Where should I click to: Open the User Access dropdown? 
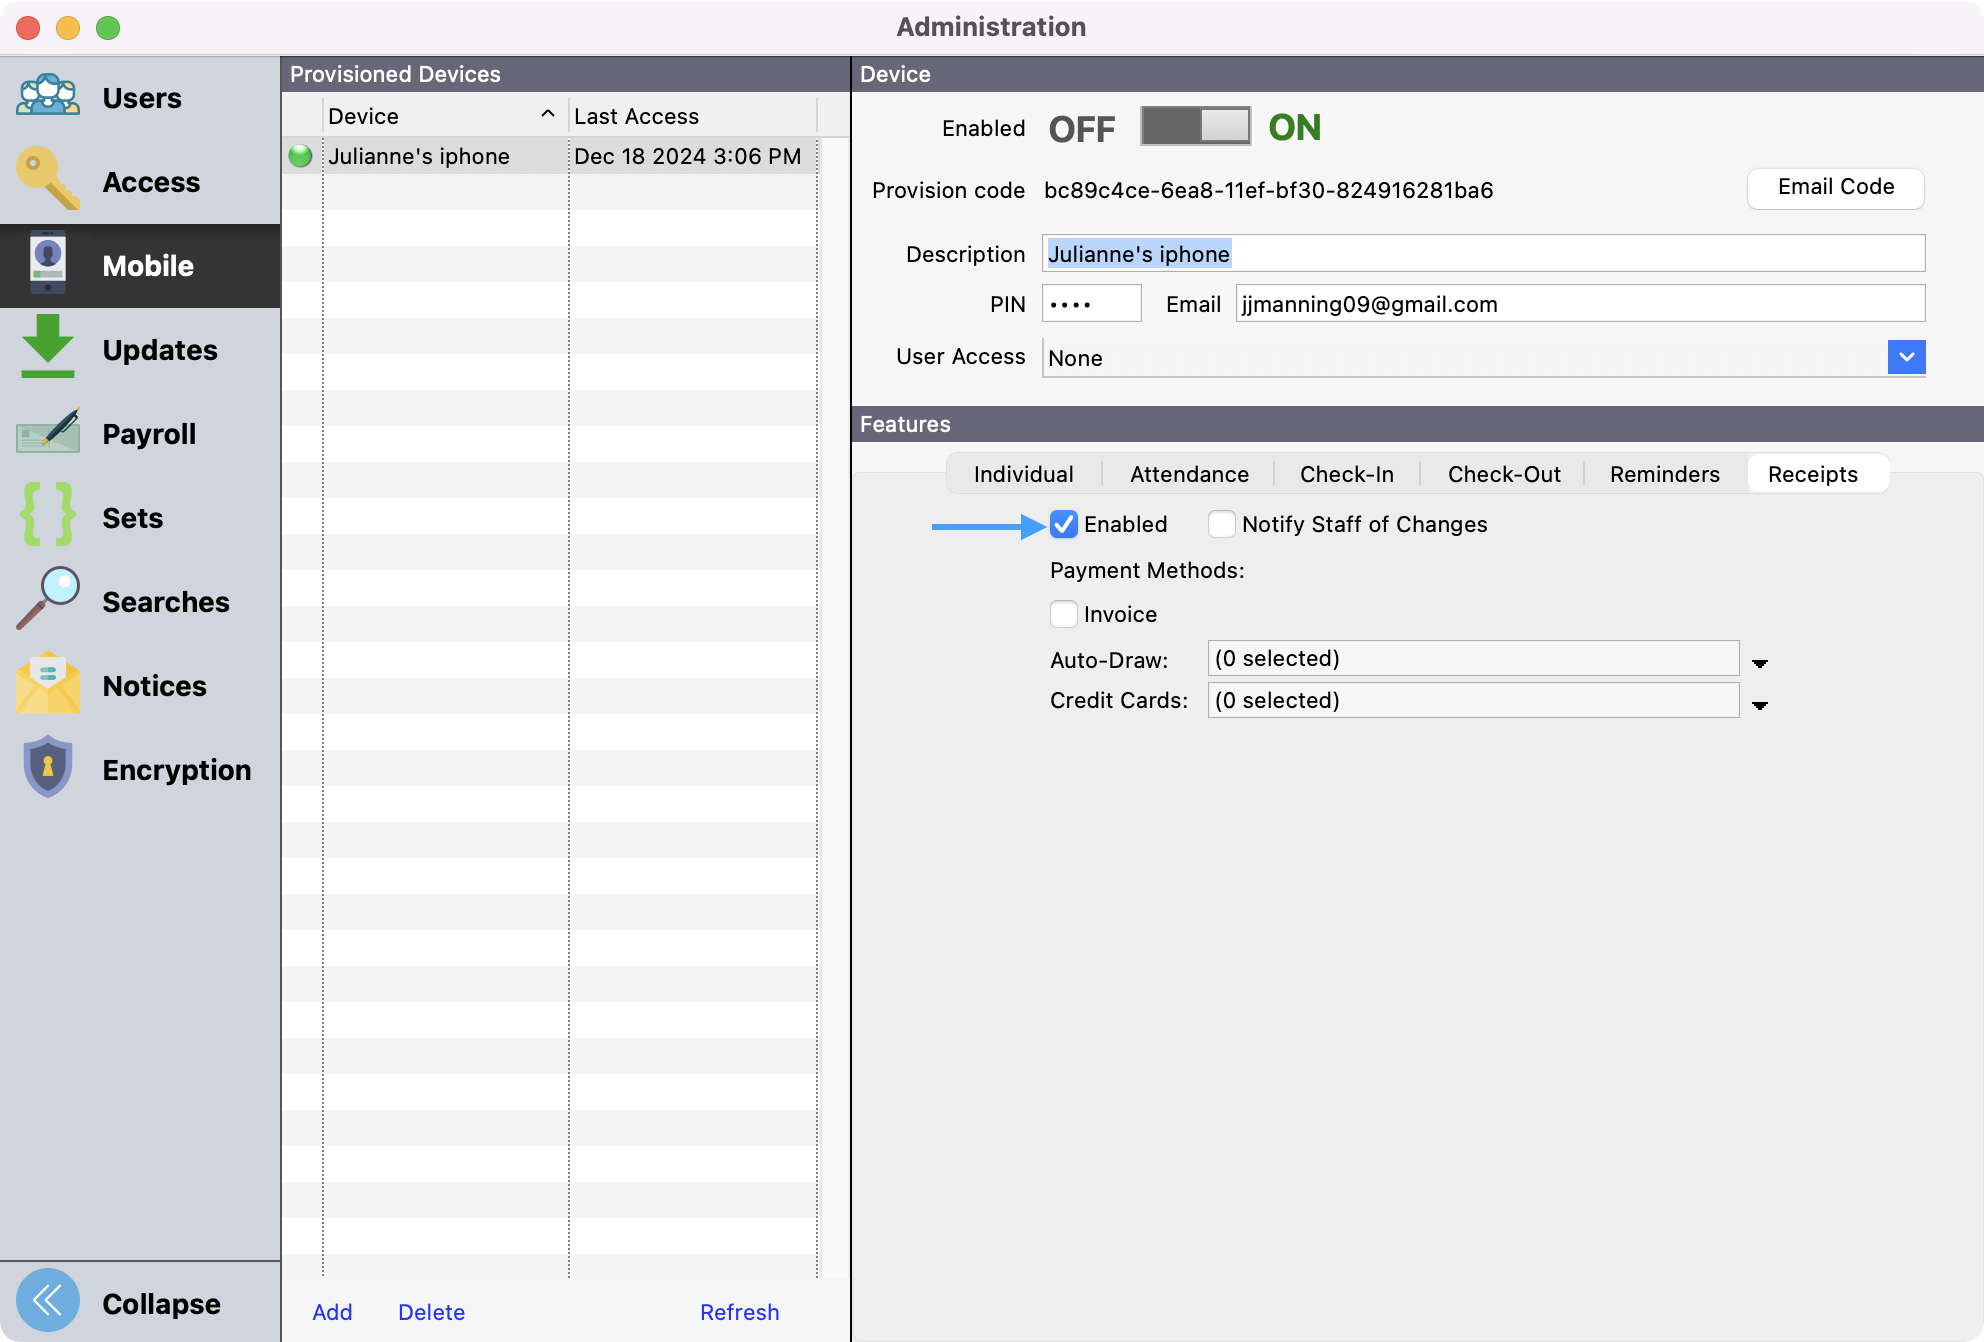(1906, 357)
